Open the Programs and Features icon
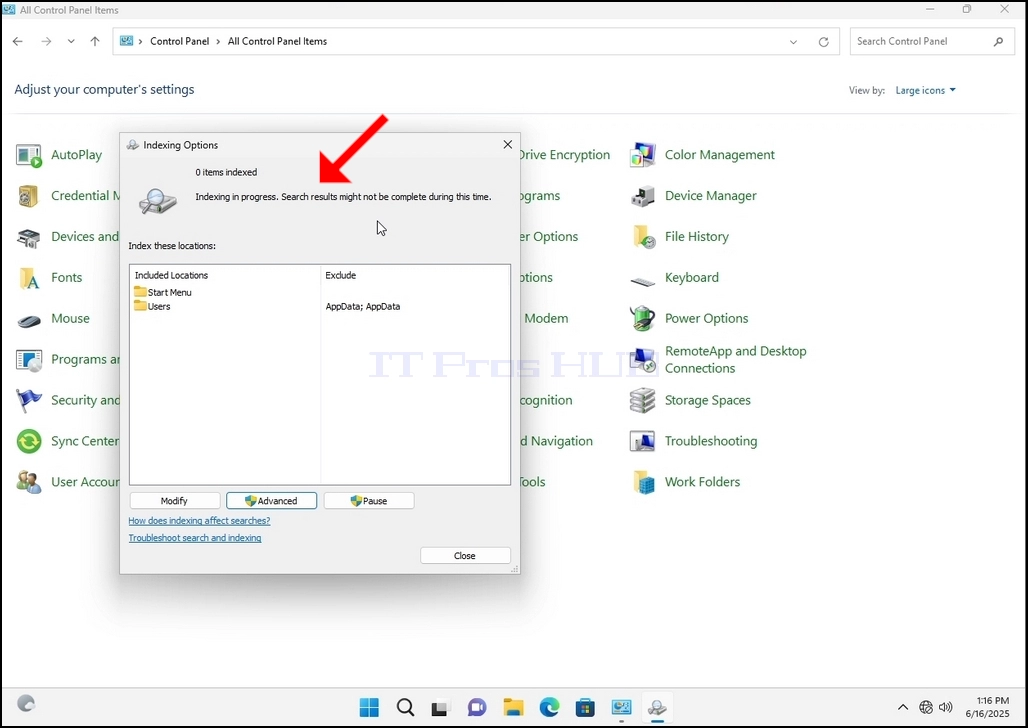The image size is (1028, 728). 29,359
